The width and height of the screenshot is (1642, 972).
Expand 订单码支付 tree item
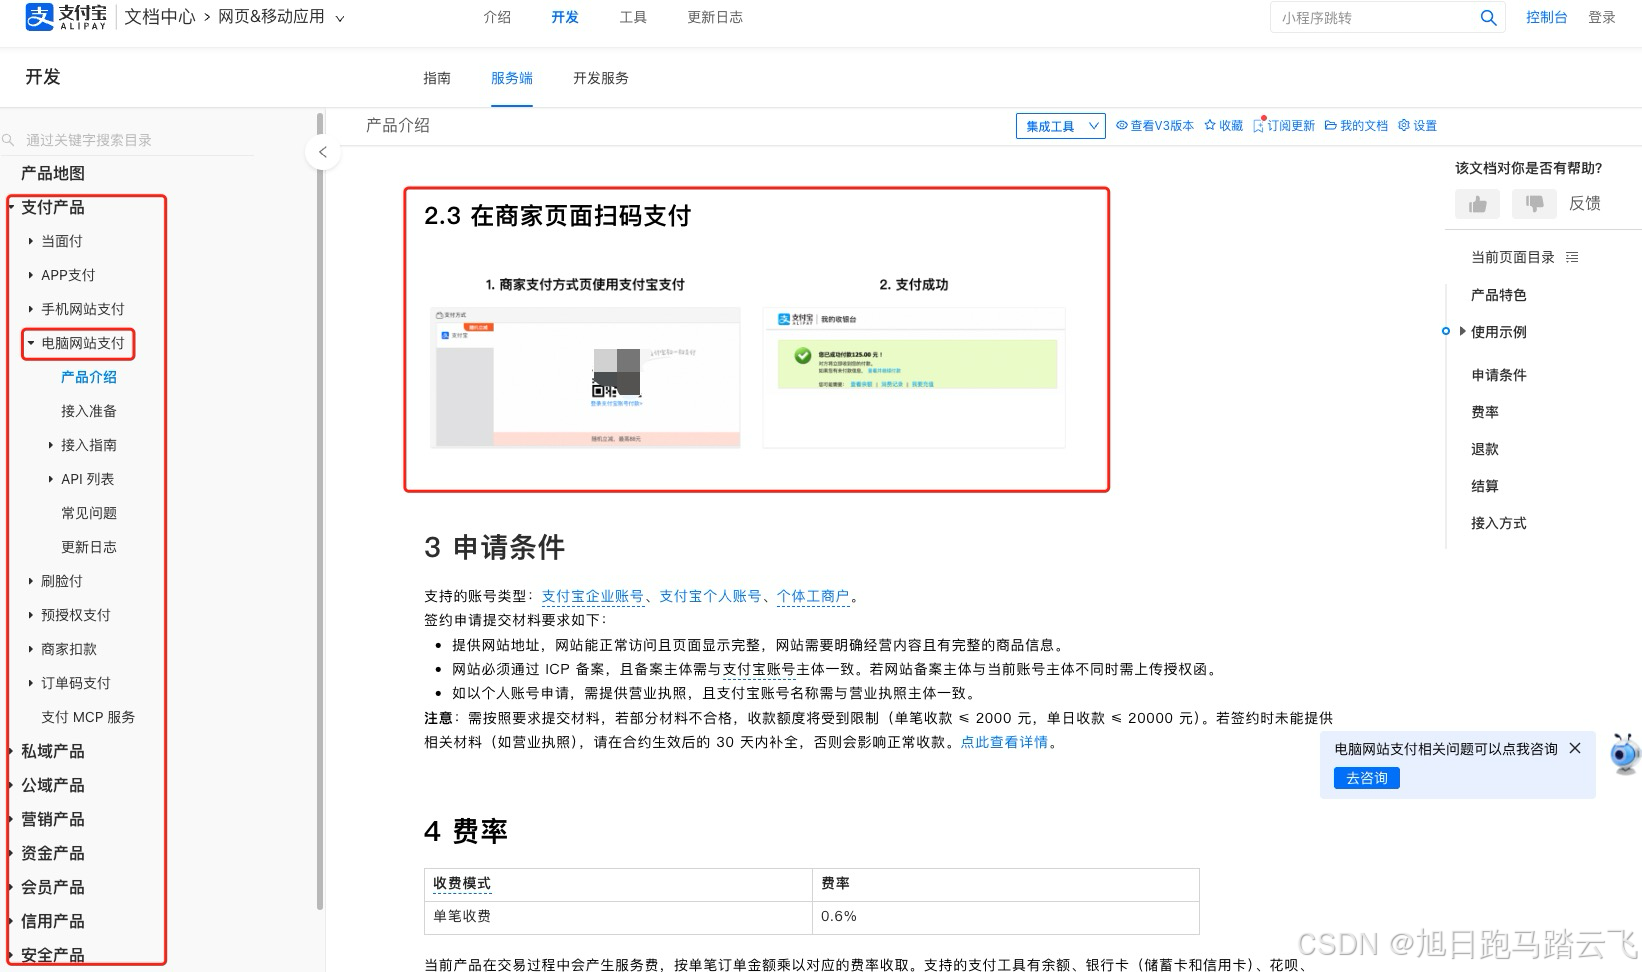[31, 683]
